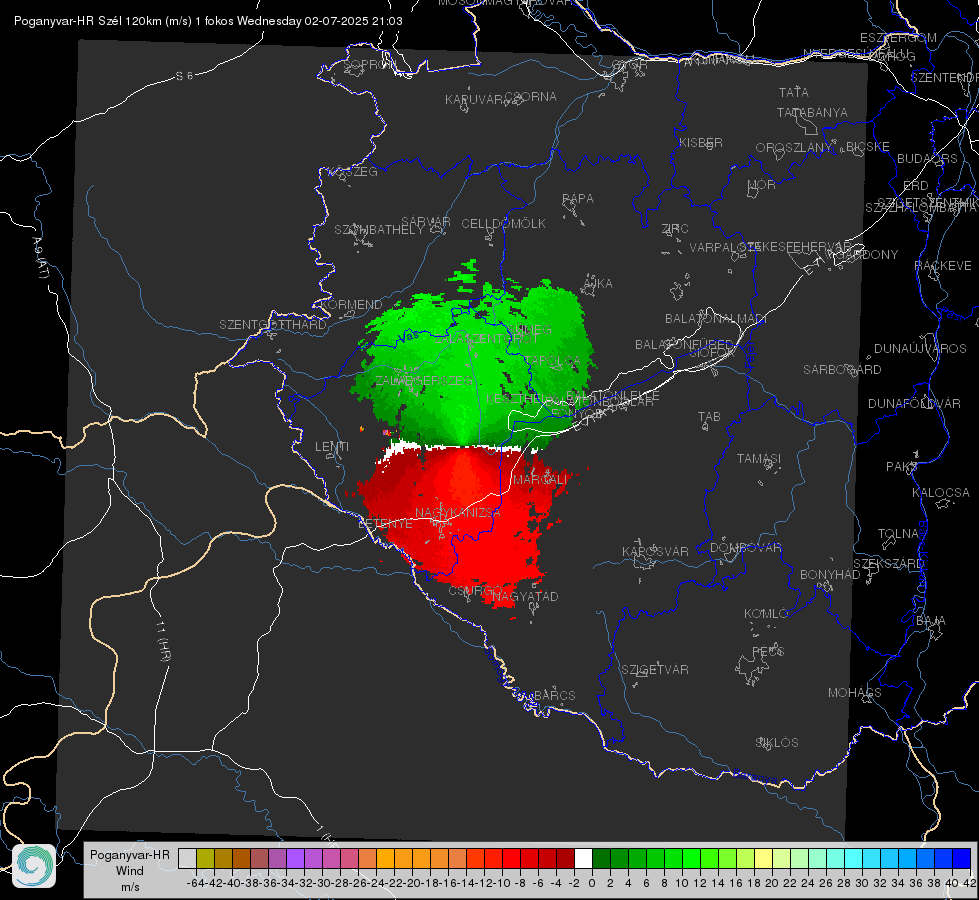Click the KISBER city label
Screen dimensions: 979x900
coord(701,142)
